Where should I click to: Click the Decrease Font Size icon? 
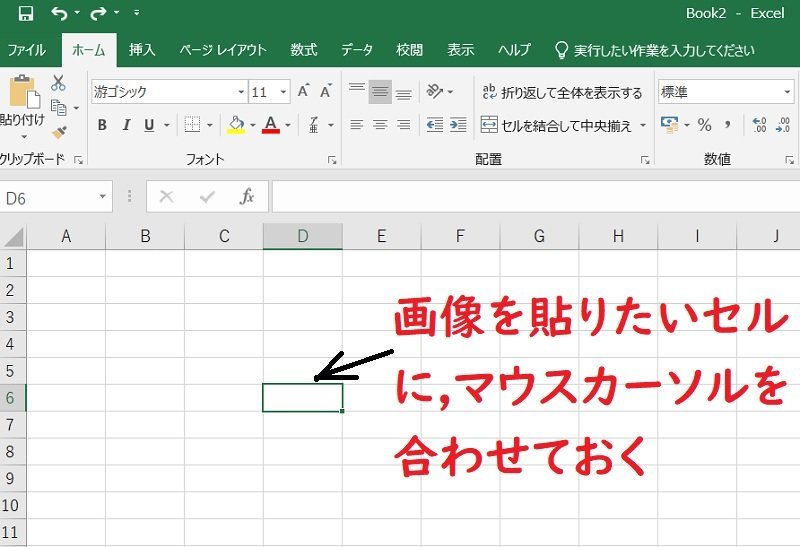pos(326,91)
